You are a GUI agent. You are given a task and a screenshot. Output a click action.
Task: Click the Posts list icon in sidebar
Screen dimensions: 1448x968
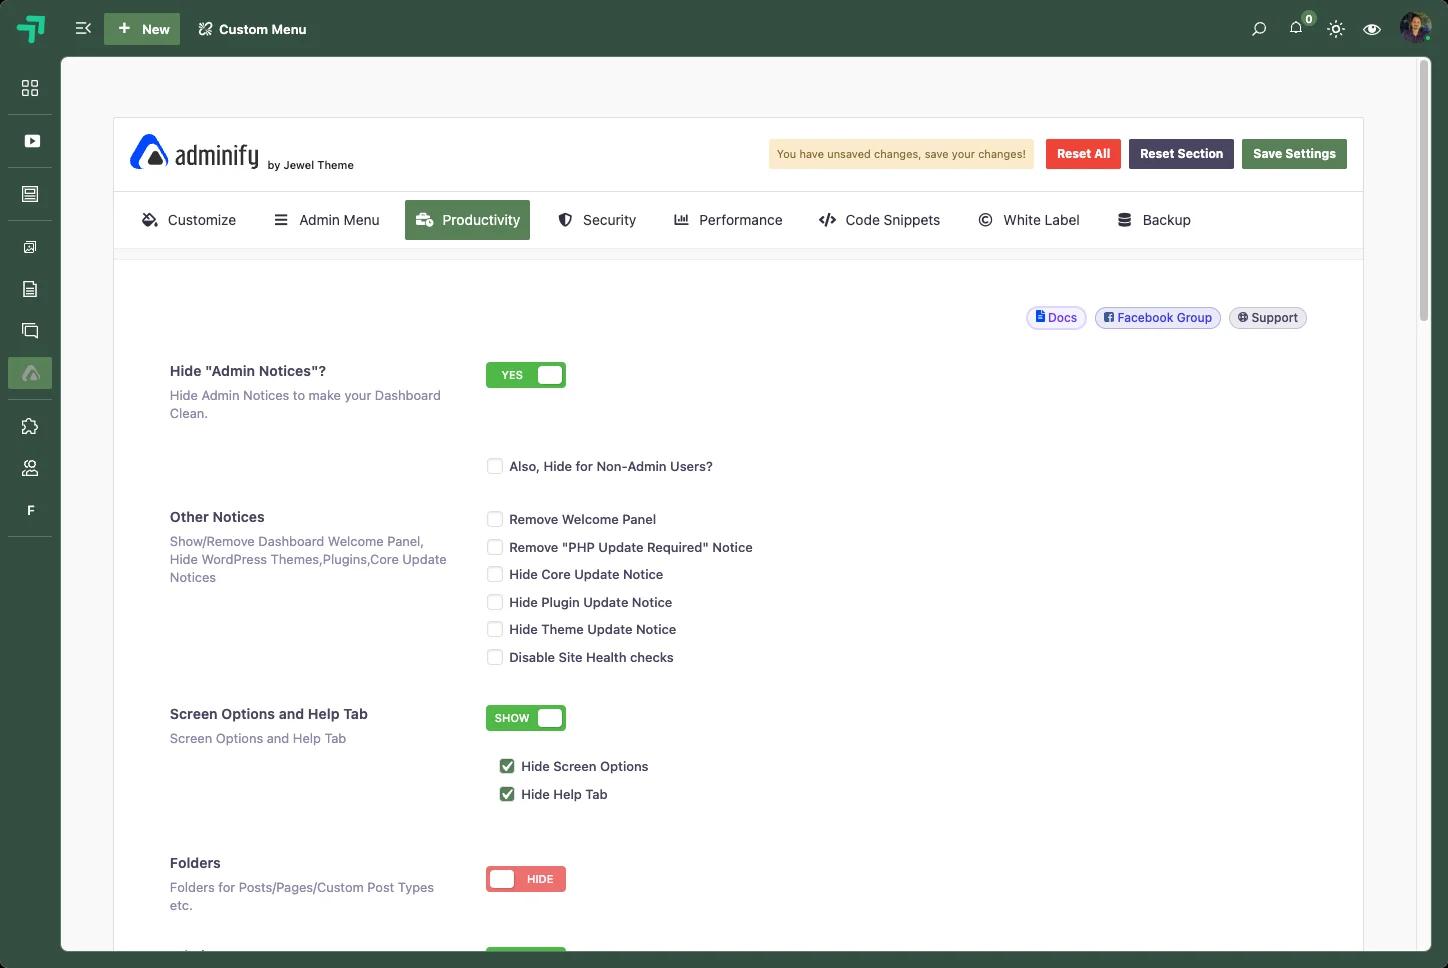coord(30,194)
